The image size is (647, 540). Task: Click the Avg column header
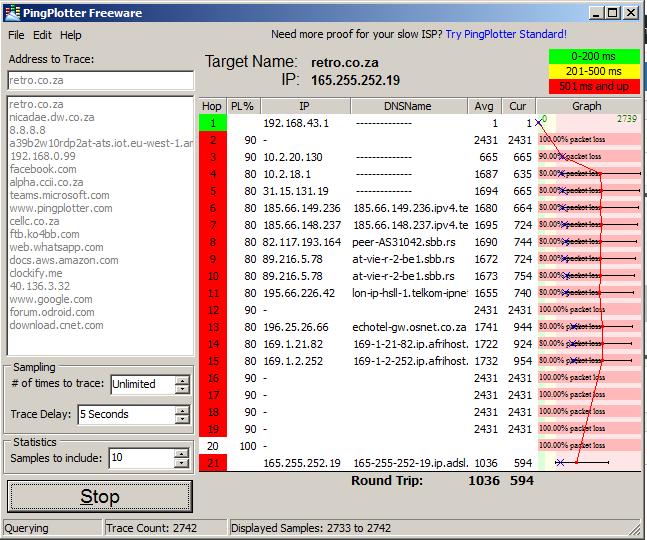coord(484,106)
